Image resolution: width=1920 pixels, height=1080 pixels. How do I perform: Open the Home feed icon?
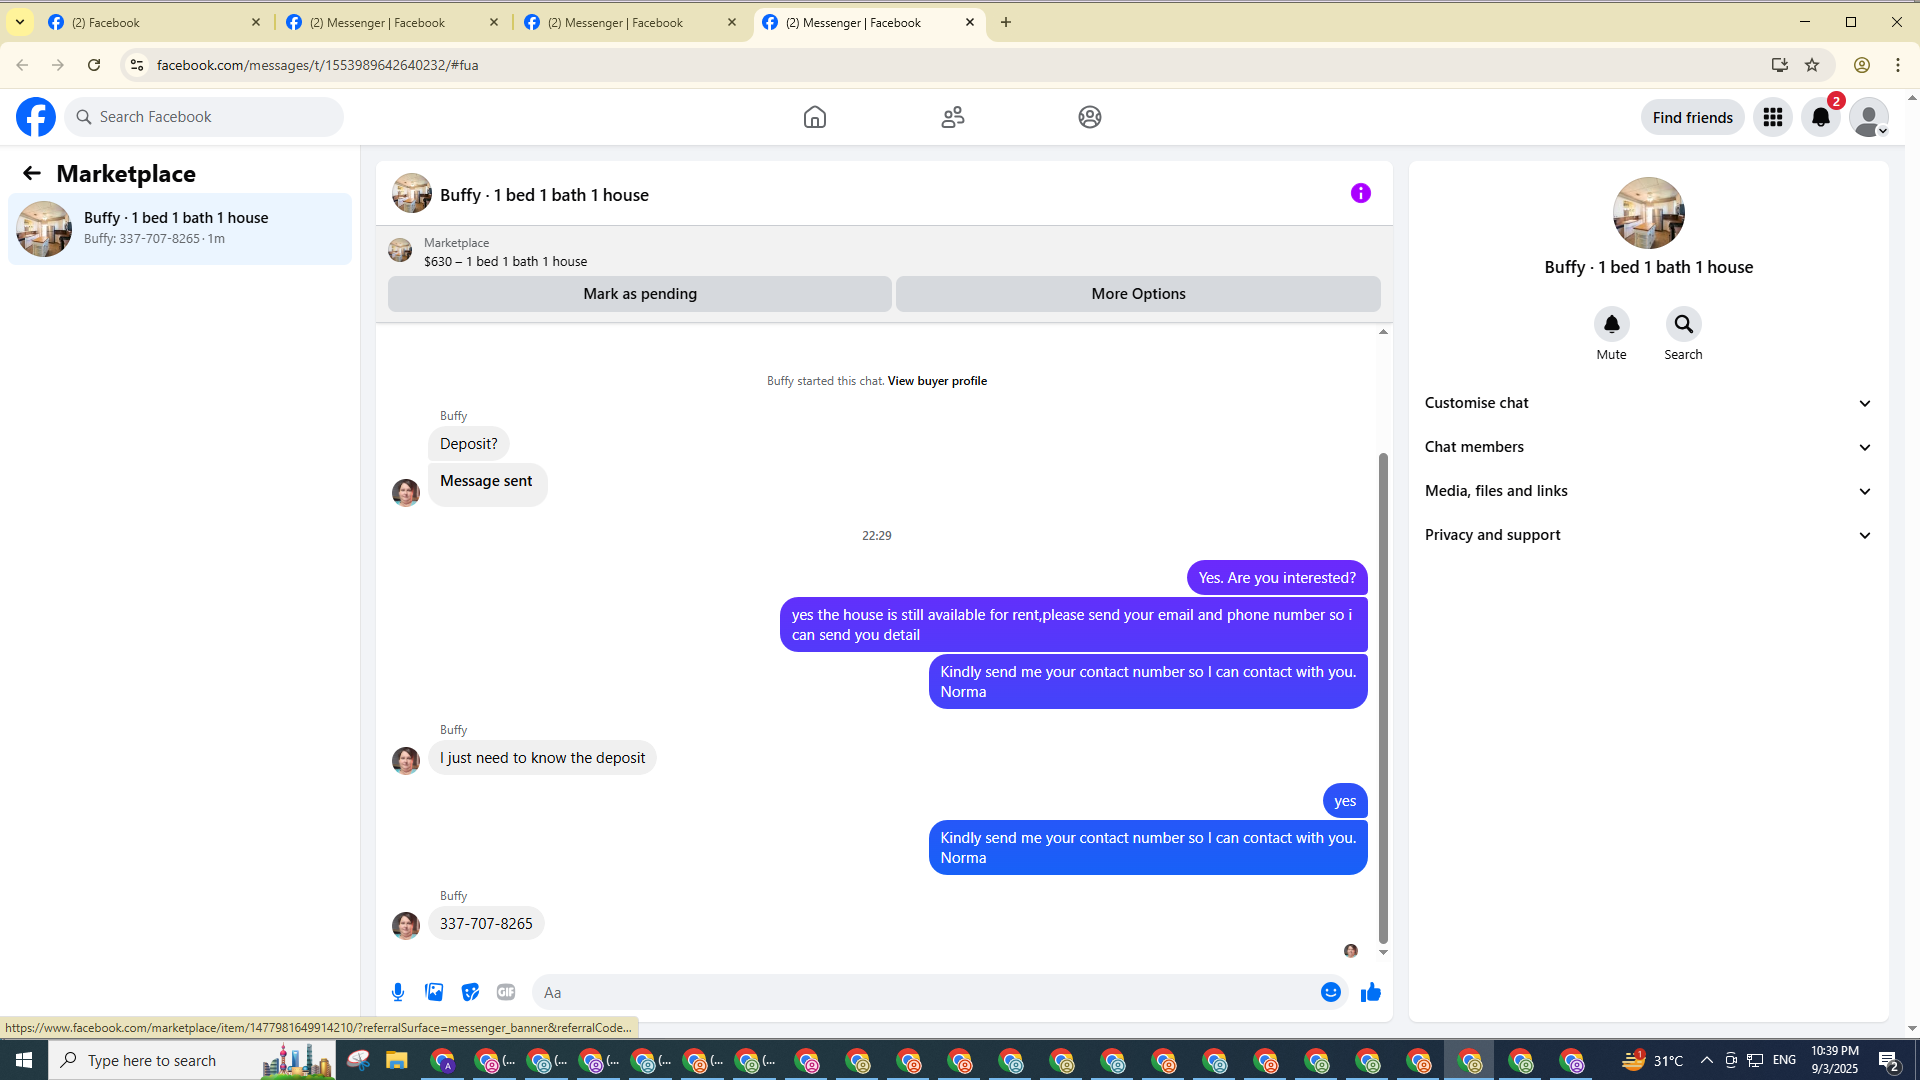(815, 117)
